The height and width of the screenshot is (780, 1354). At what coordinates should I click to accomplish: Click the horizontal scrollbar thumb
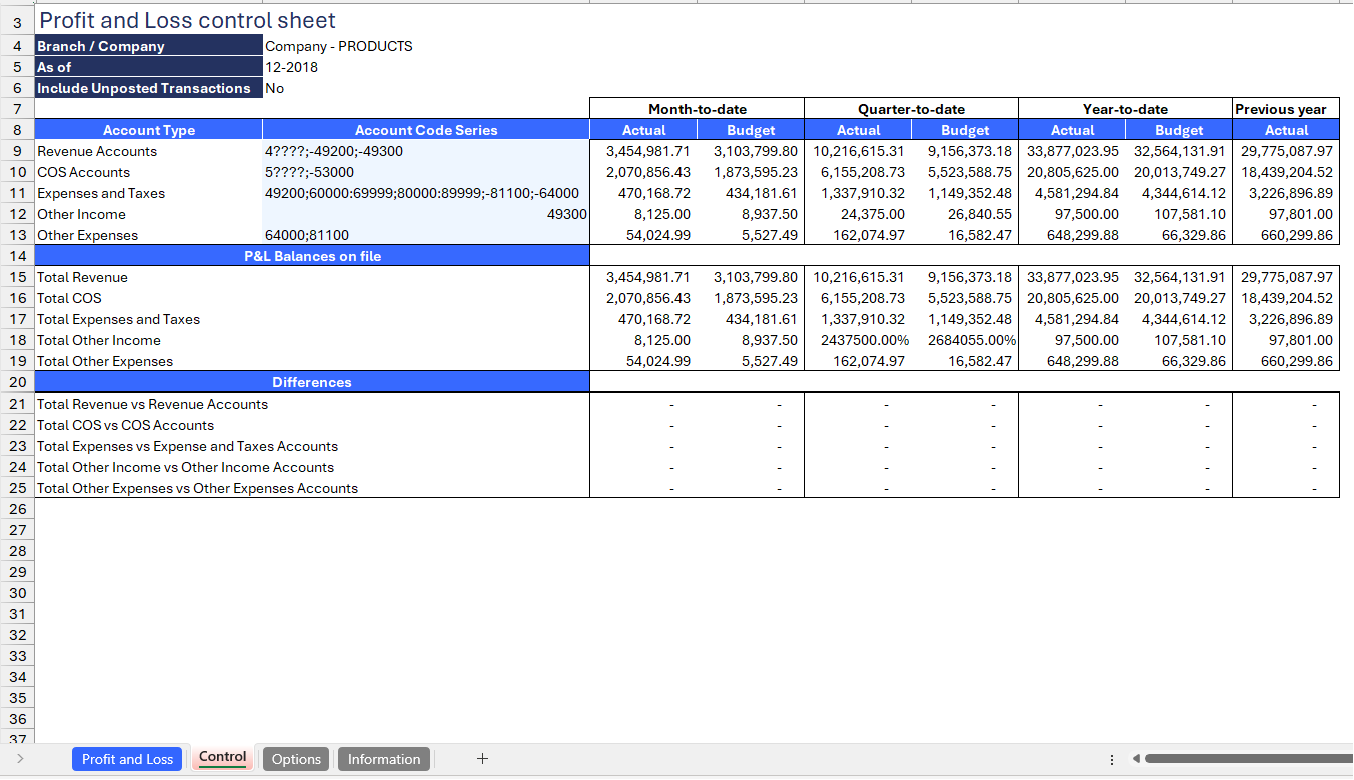point(1248,759)
